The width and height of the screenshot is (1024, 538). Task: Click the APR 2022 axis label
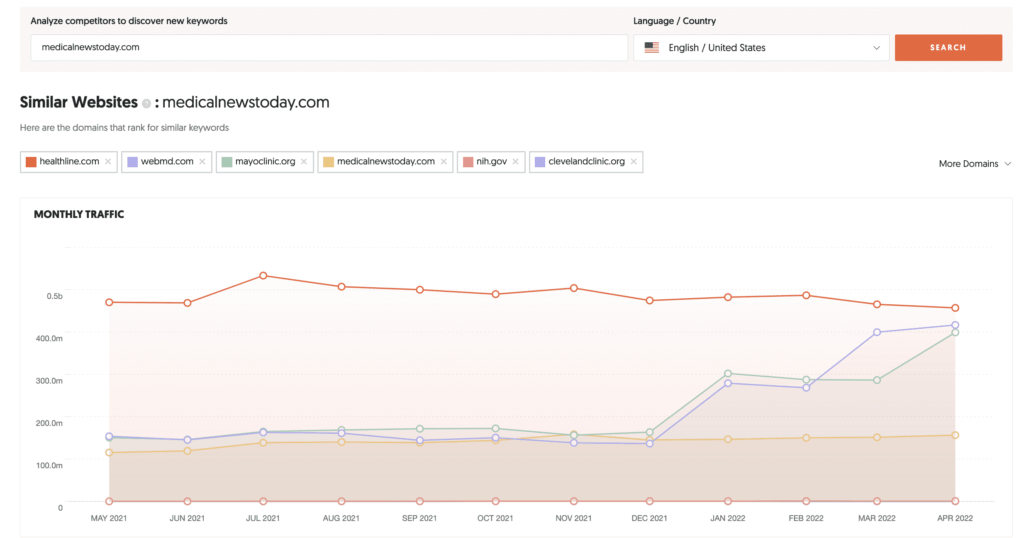[955, 518]
